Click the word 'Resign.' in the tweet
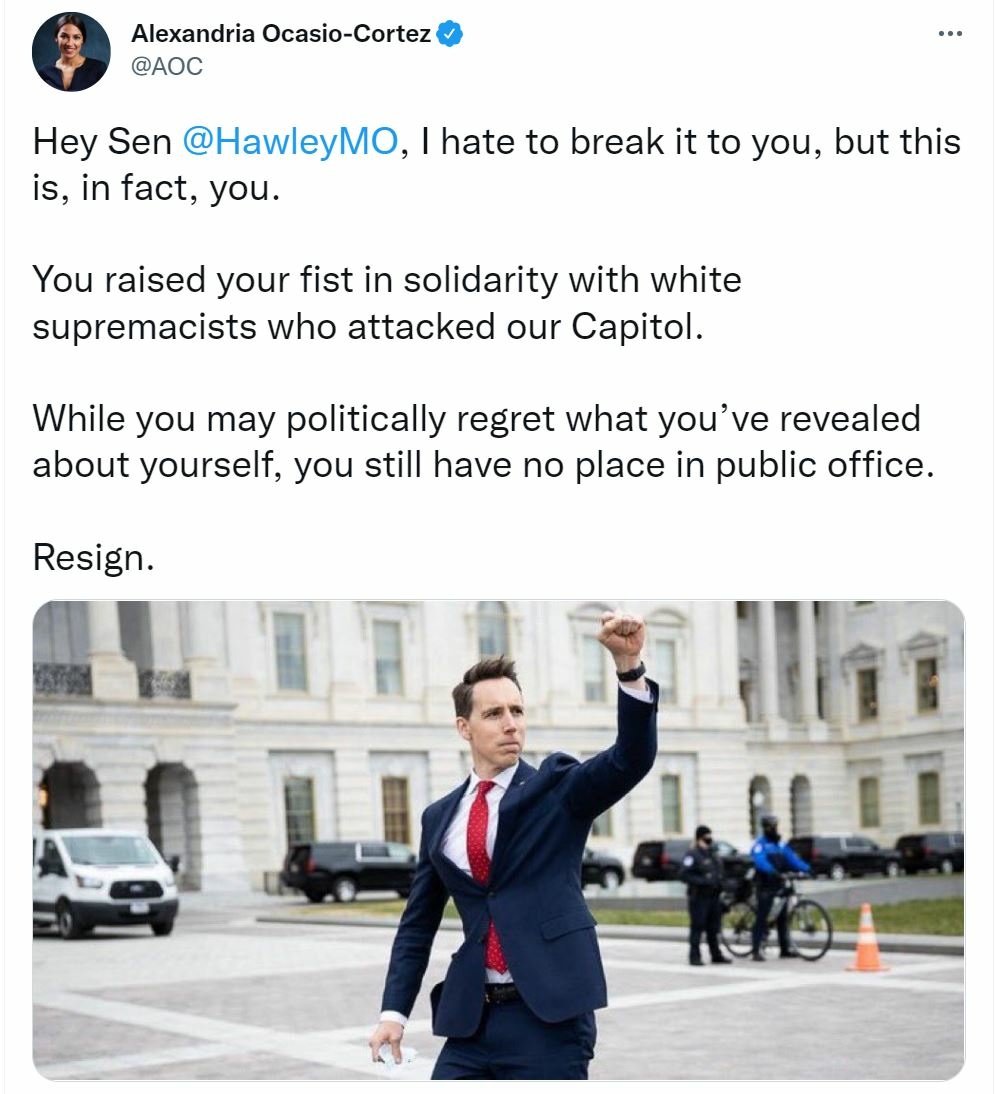Image resolution: width=995 pixels, height=1094 pixels. point(93,558)
